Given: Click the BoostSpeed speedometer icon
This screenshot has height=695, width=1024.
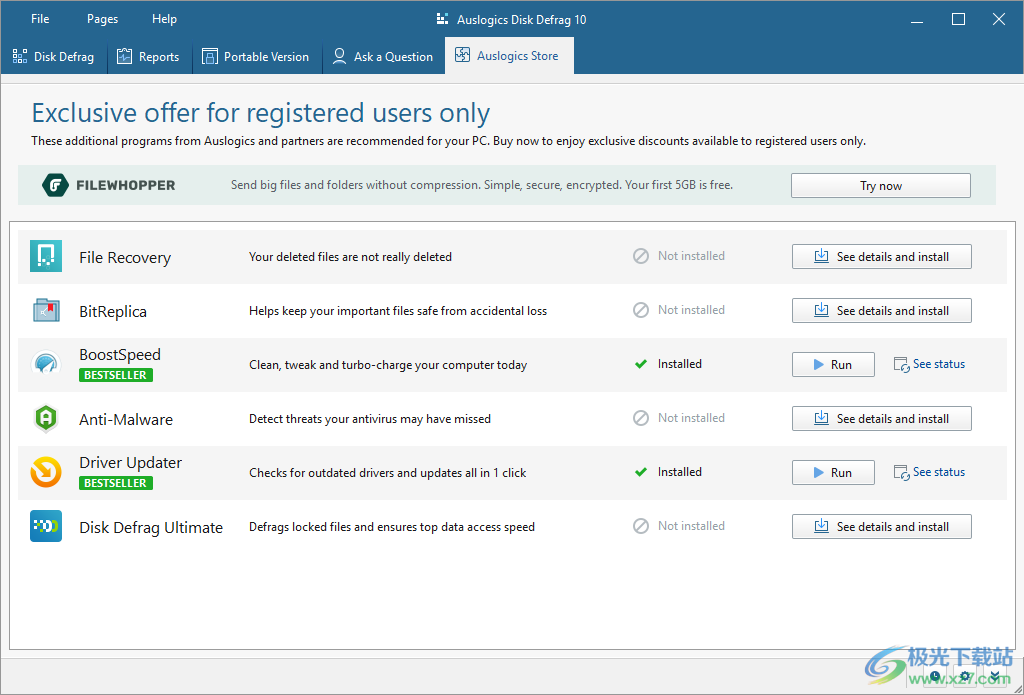Looking at the screenshot, I should [x=46, y=364].
